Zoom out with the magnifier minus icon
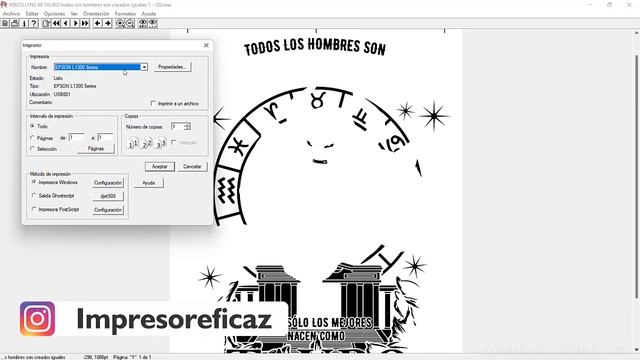 tap(130, 24)
